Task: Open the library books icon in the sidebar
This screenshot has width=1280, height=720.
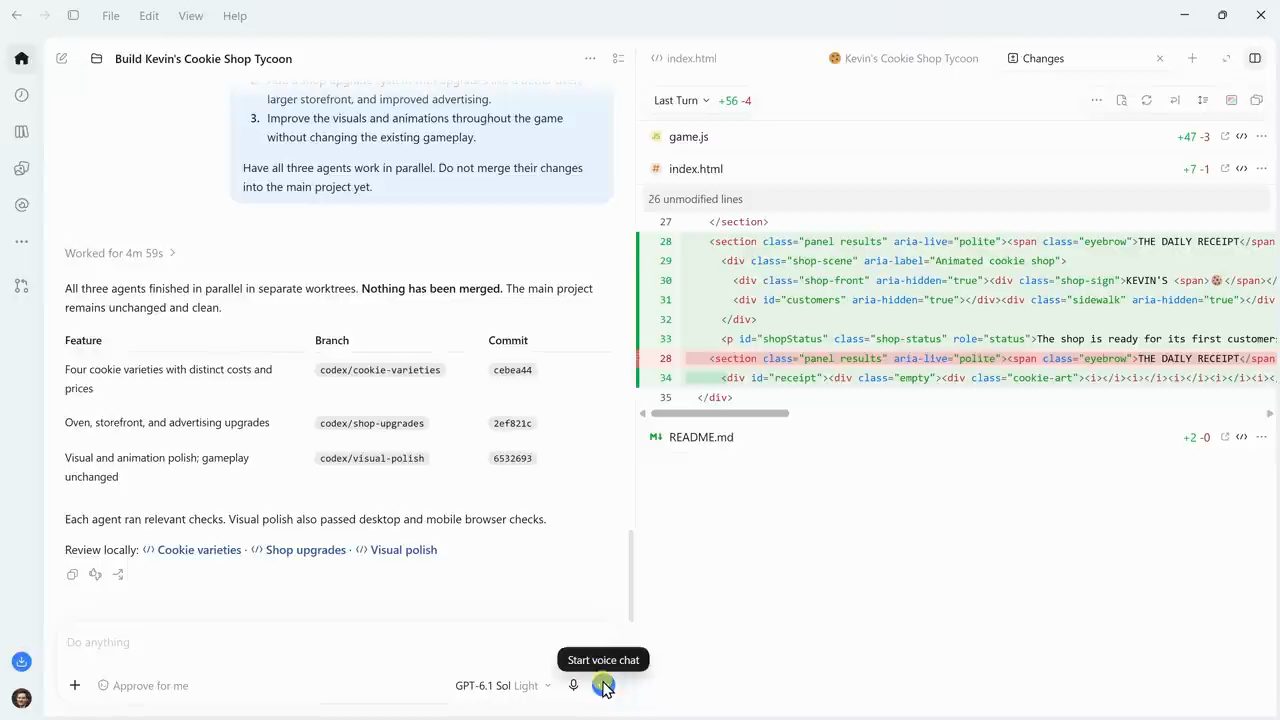Action: [21, 131]
